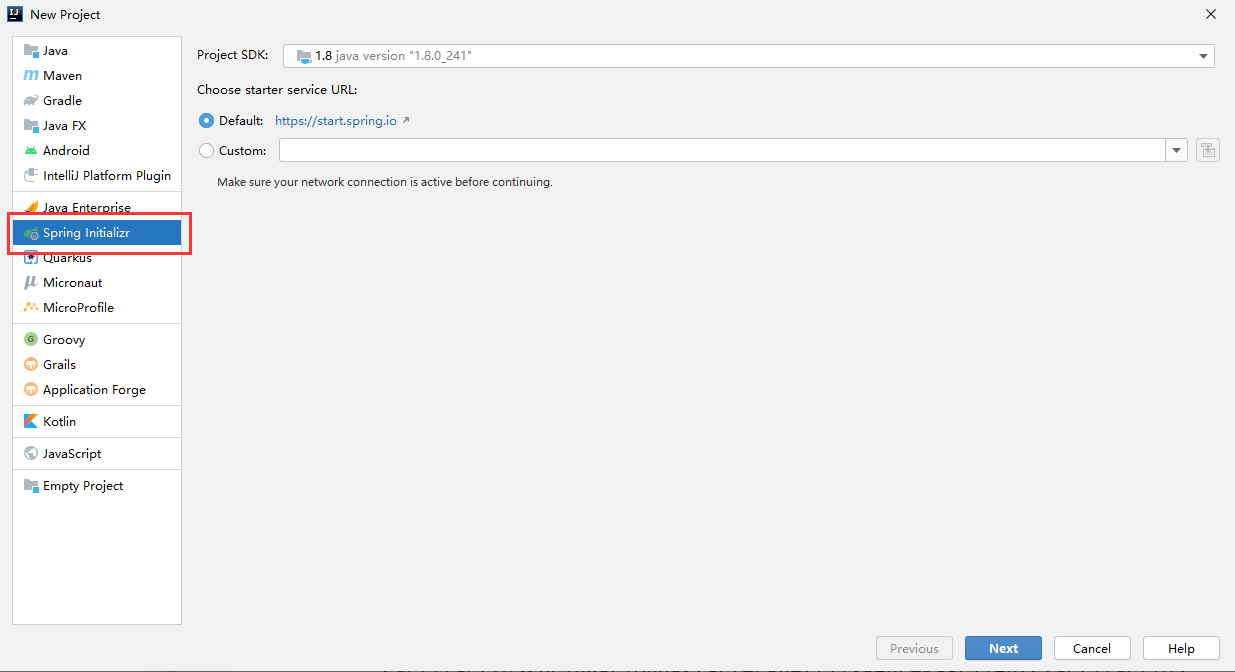Viewport: 1235px width, 672px height.
Task: Click the Empty Project folder icon
Action: point(30,485)
